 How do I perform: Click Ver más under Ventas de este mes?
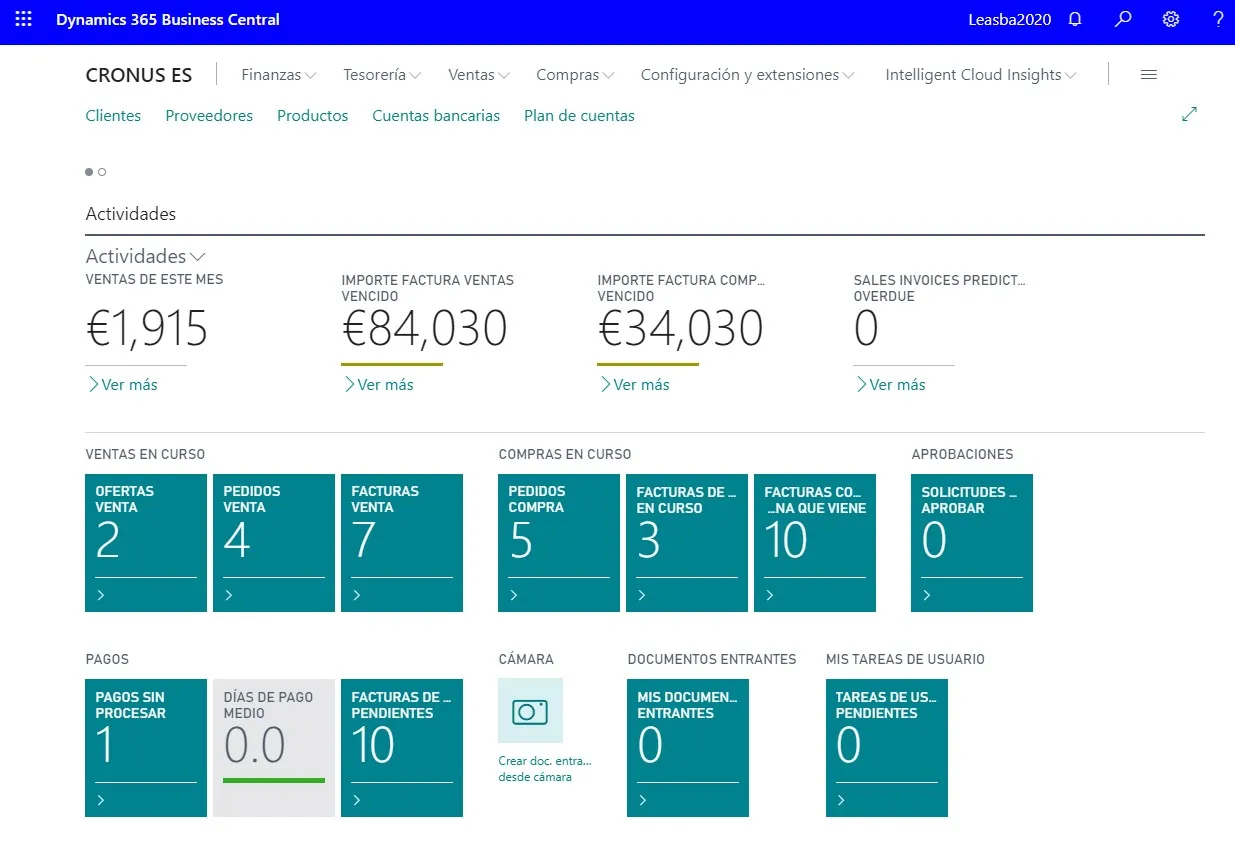[122, 385]
